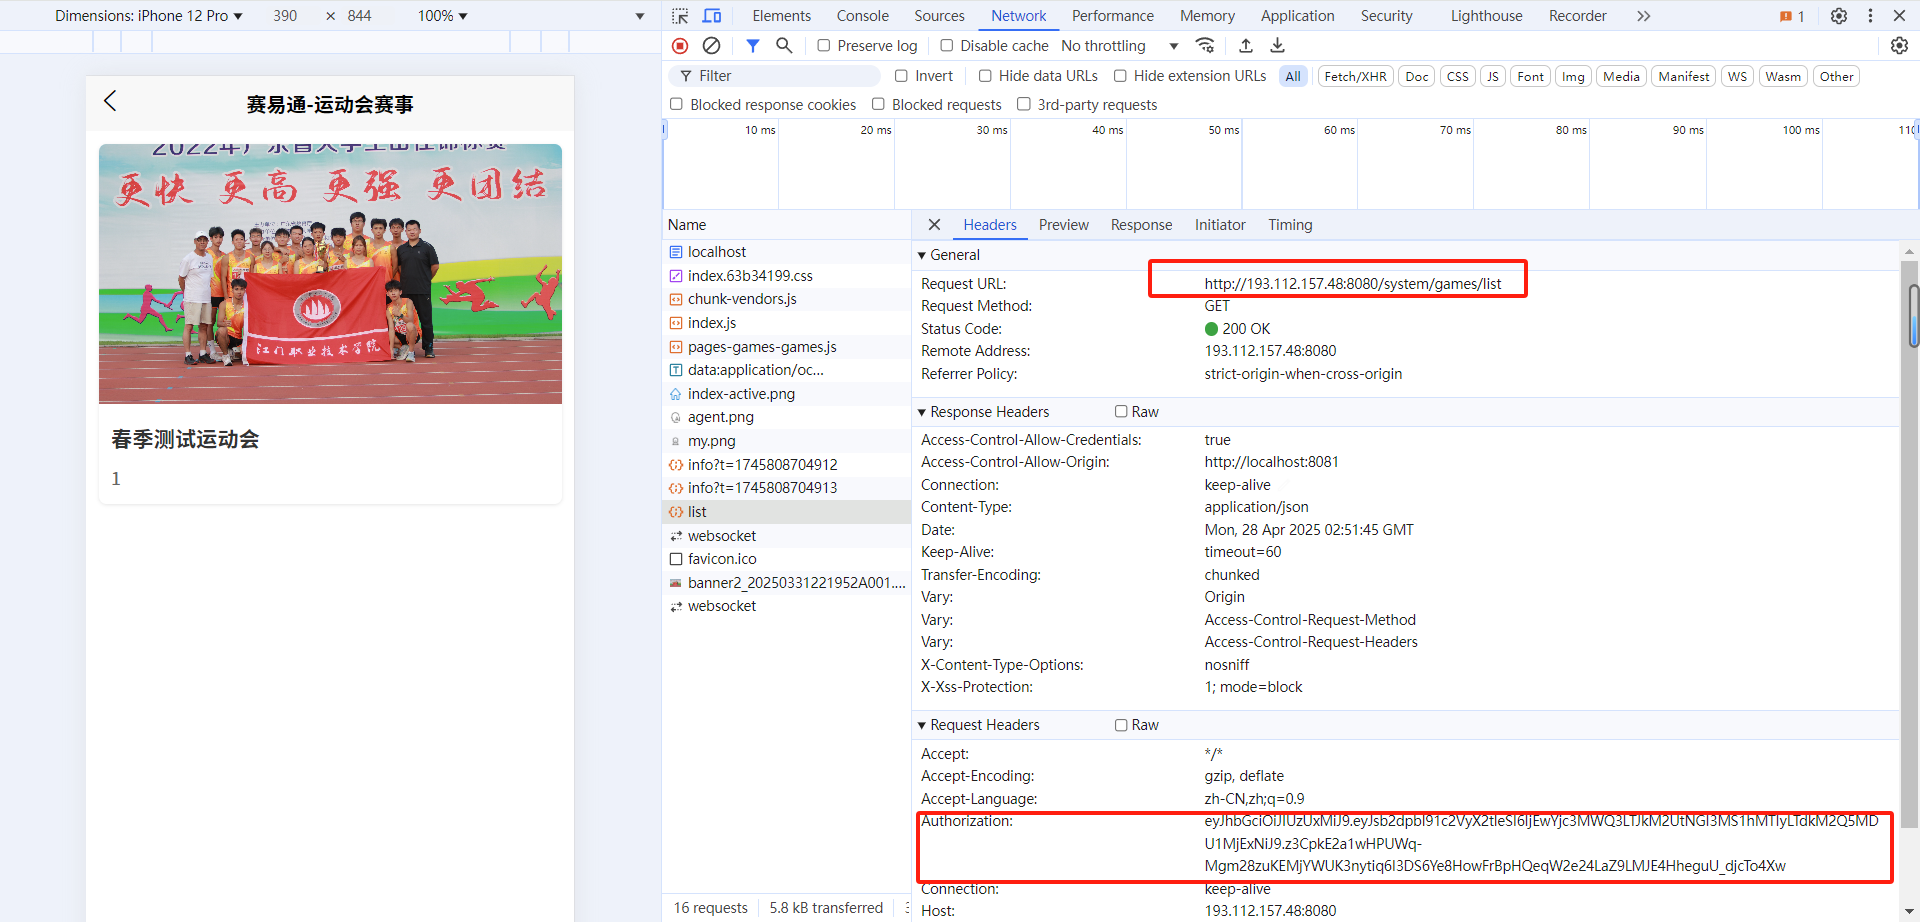Open network search magnifier
This screenshot has width=1920, height=922.
click(784, 46)
